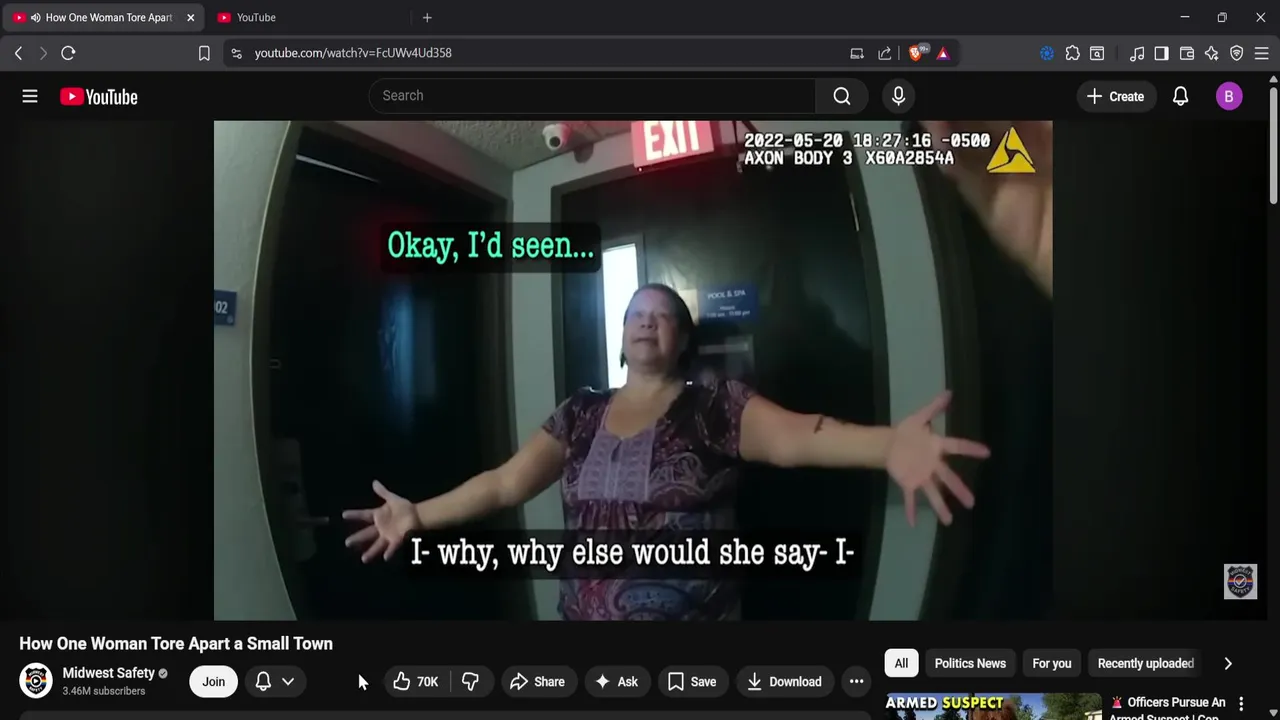
Task: Pause the video by clicking player
Action: (x=633, y=370)
